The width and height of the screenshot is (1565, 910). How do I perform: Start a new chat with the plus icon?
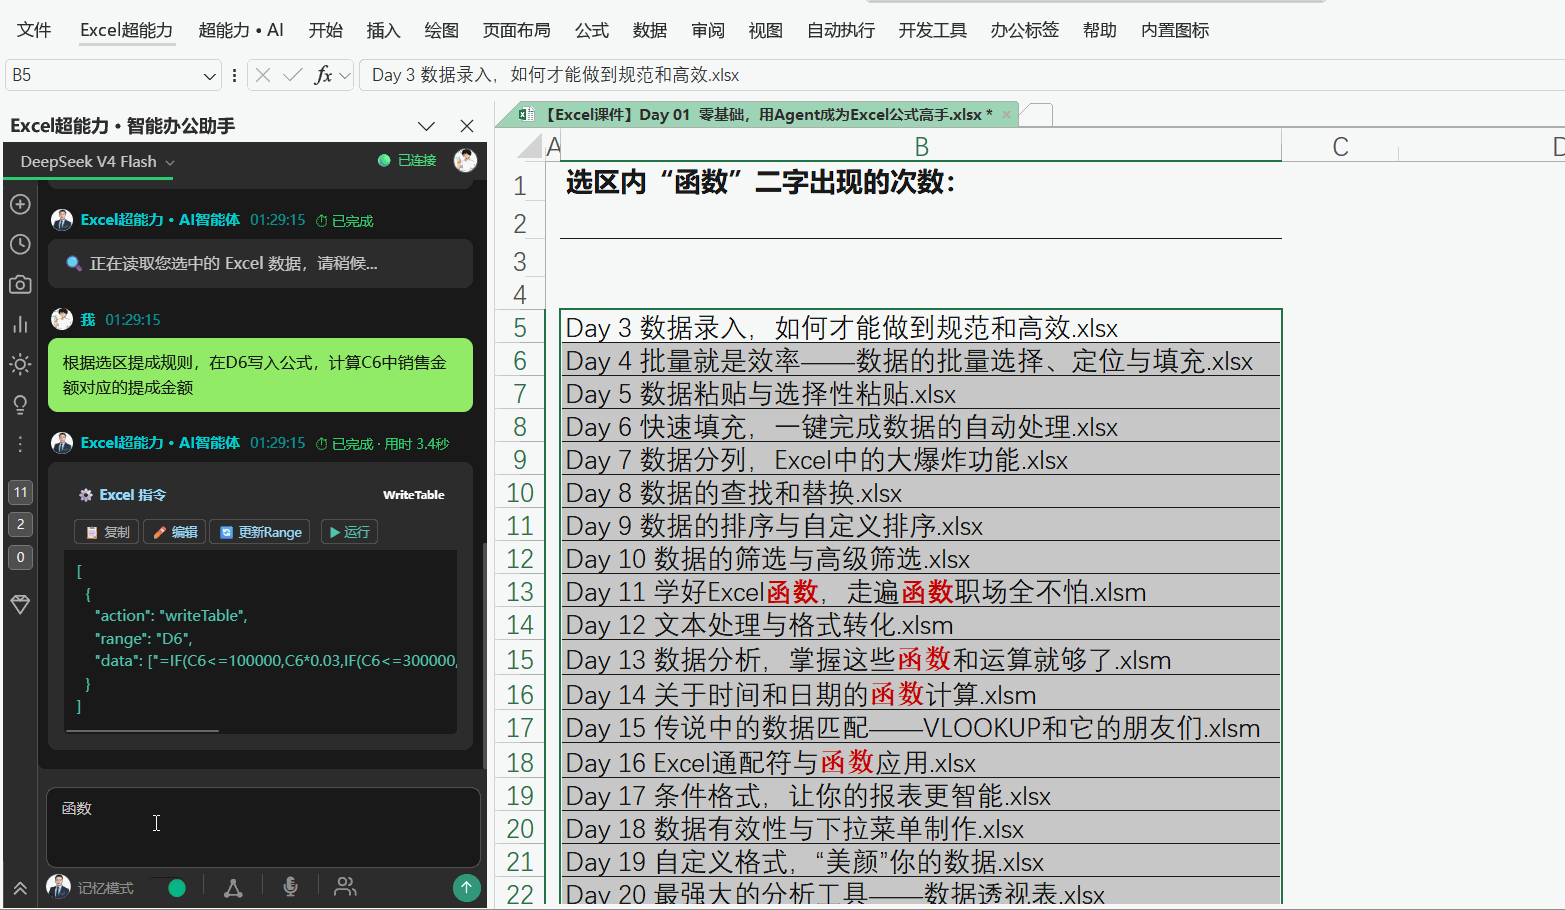pyautogui.click(x=20, y=204)
